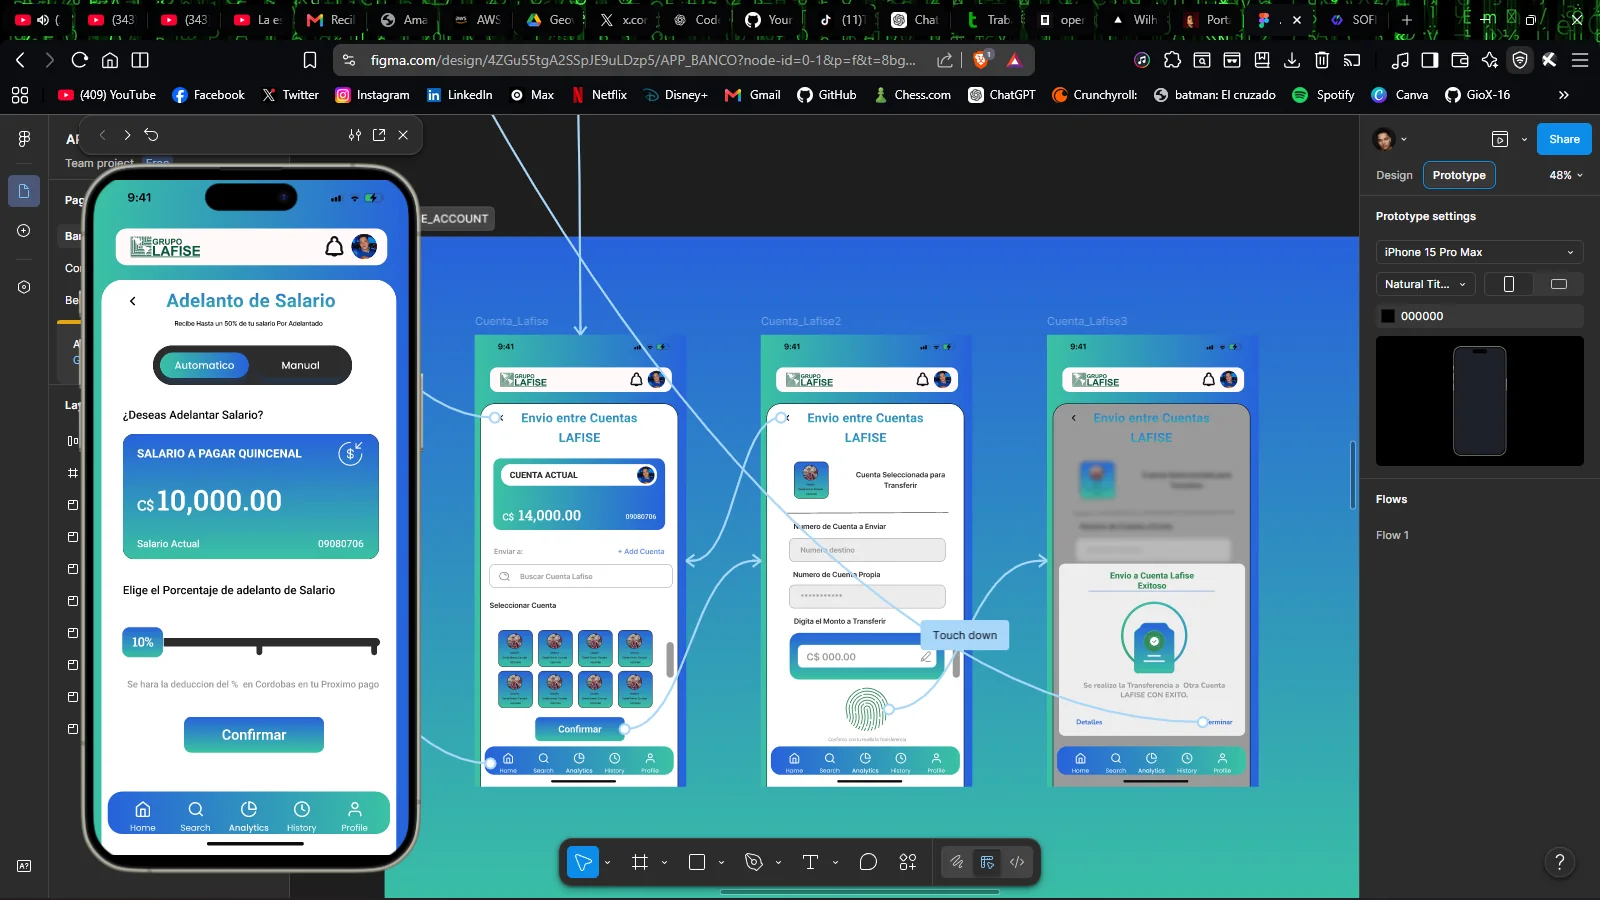Open the File pages panel icon

[x=24, y=191]
